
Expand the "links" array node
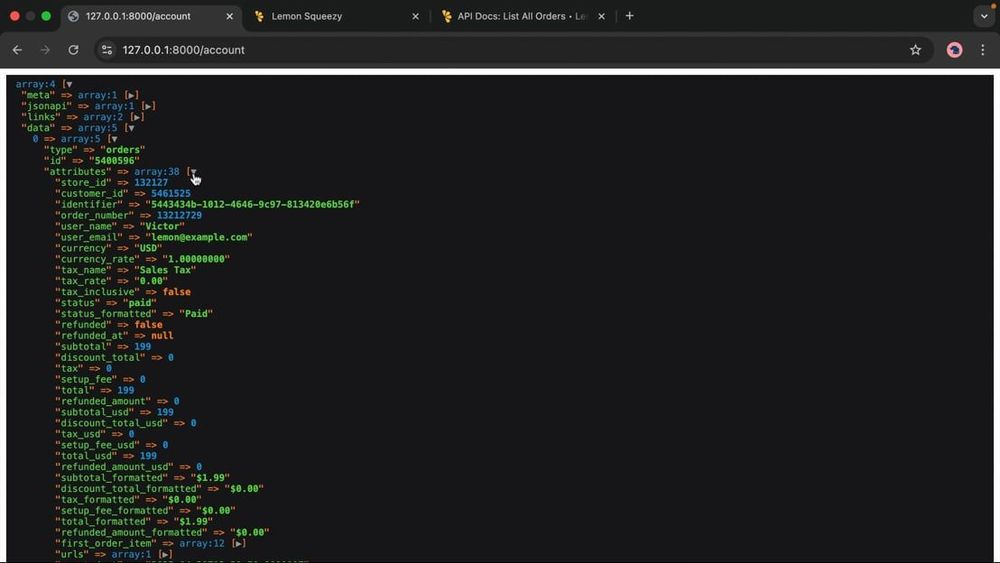point(136,117)
